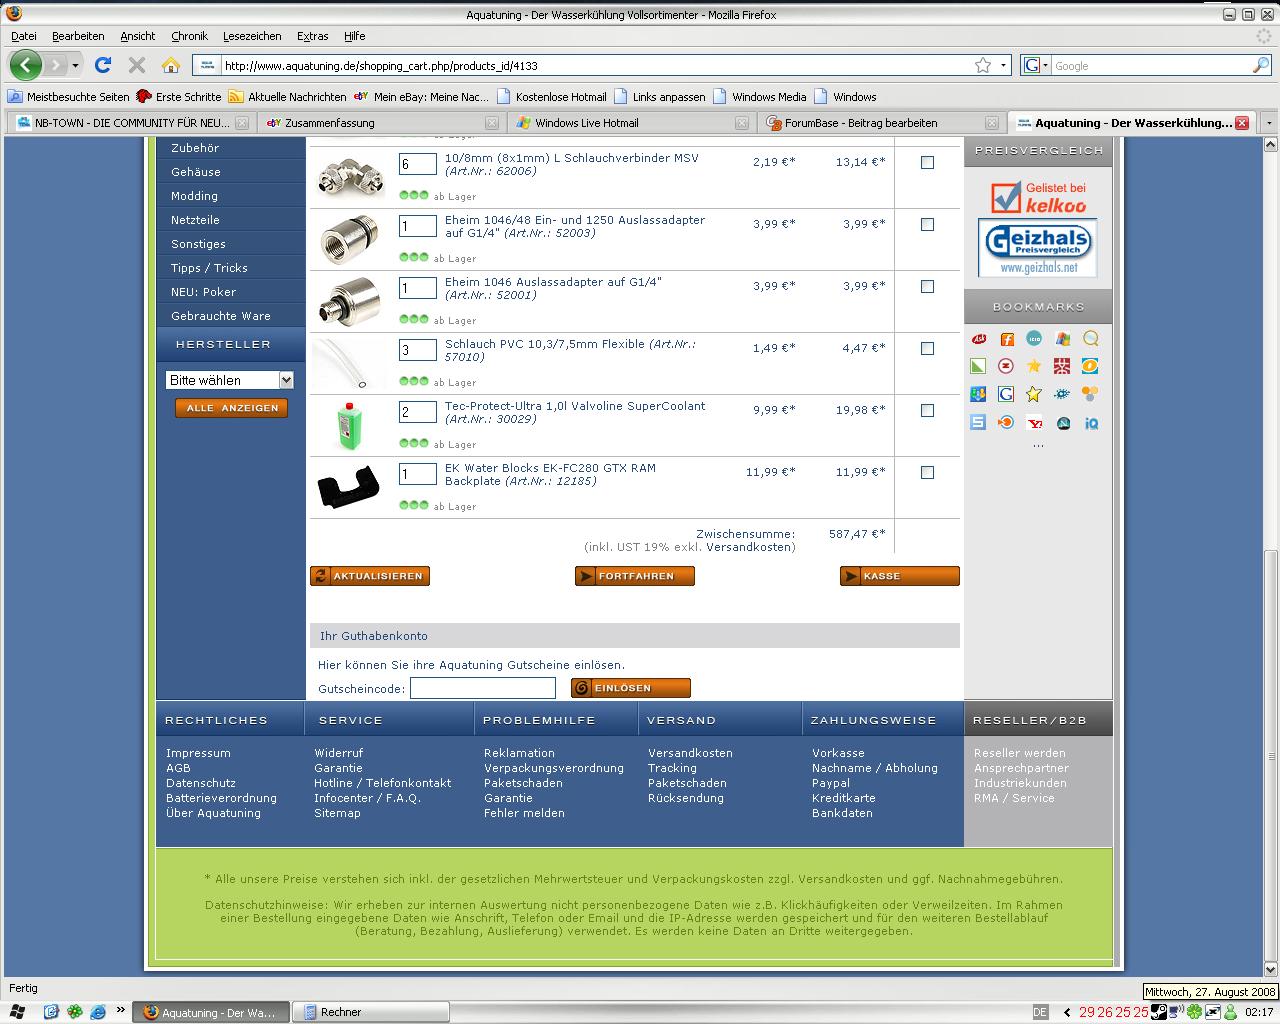
Task: Tick checkbox for EK Water Blocks Backplate
Action: coord(927,472)
